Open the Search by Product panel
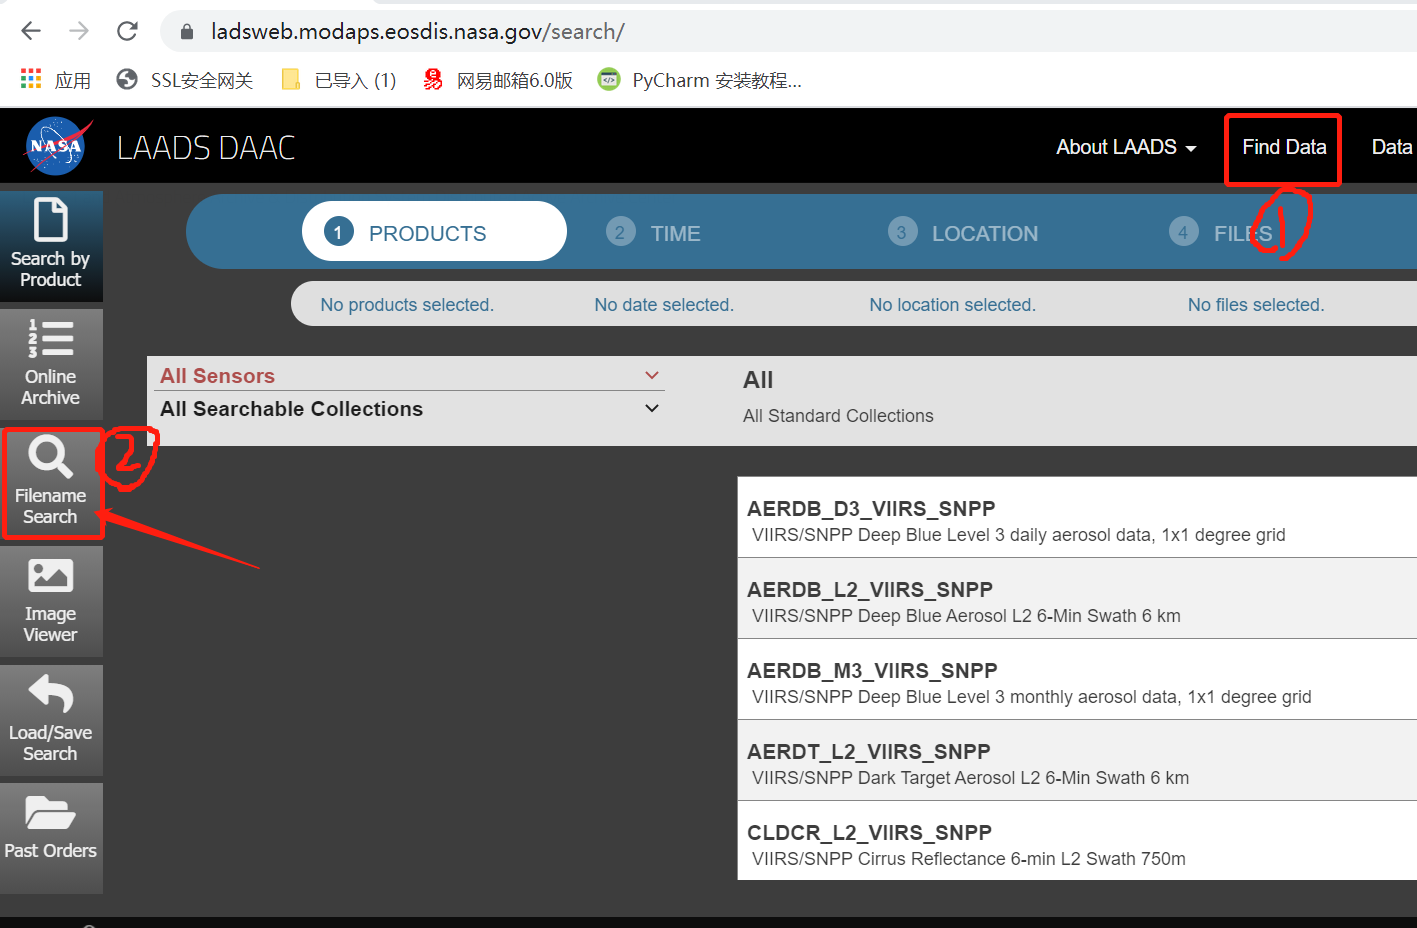1417x928 pixels. (51, 246)
